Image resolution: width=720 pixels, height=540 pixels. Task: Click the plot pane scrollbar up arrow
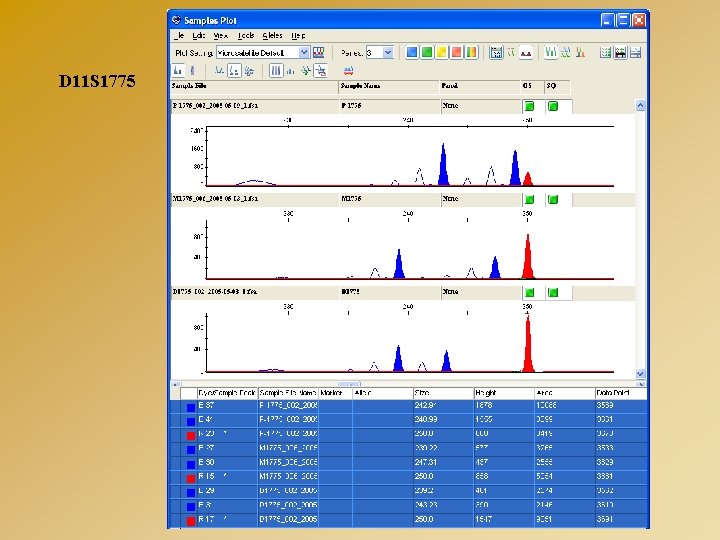pos(640,106)
